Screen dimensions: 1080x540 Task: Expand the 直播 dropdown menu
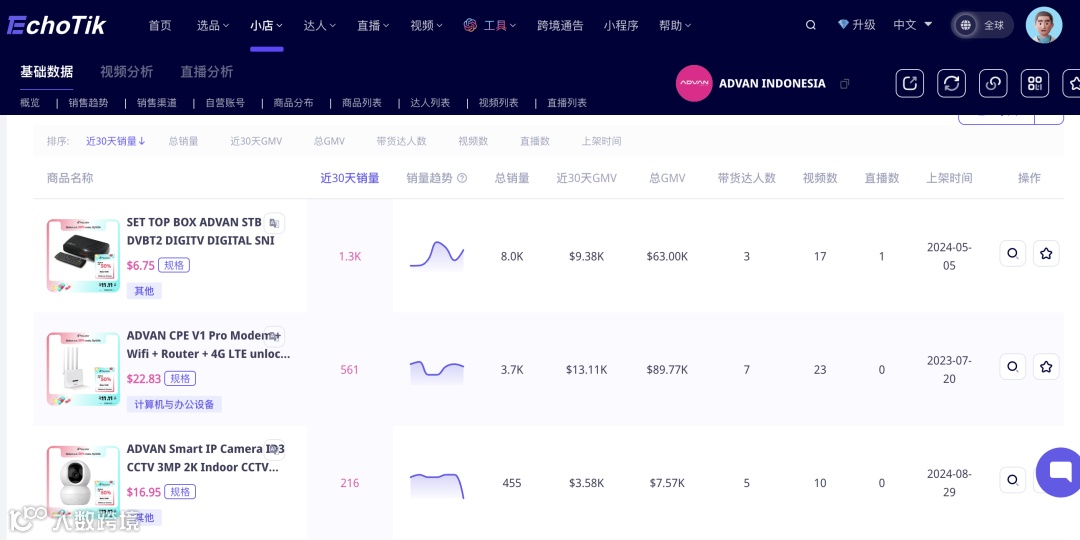point(373,25)
